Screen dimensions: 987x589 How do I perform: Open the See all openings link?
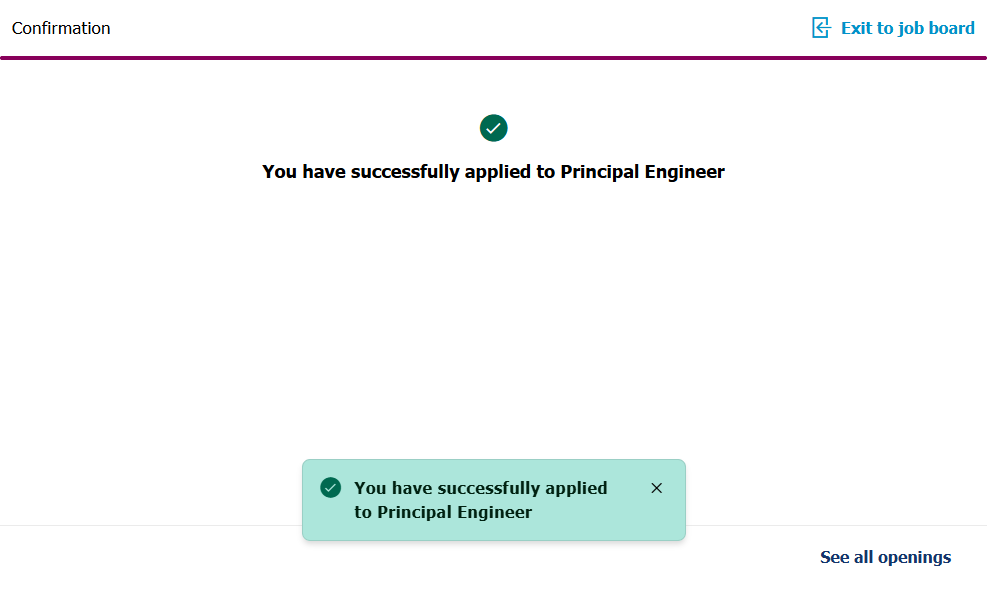pos(885,557)
